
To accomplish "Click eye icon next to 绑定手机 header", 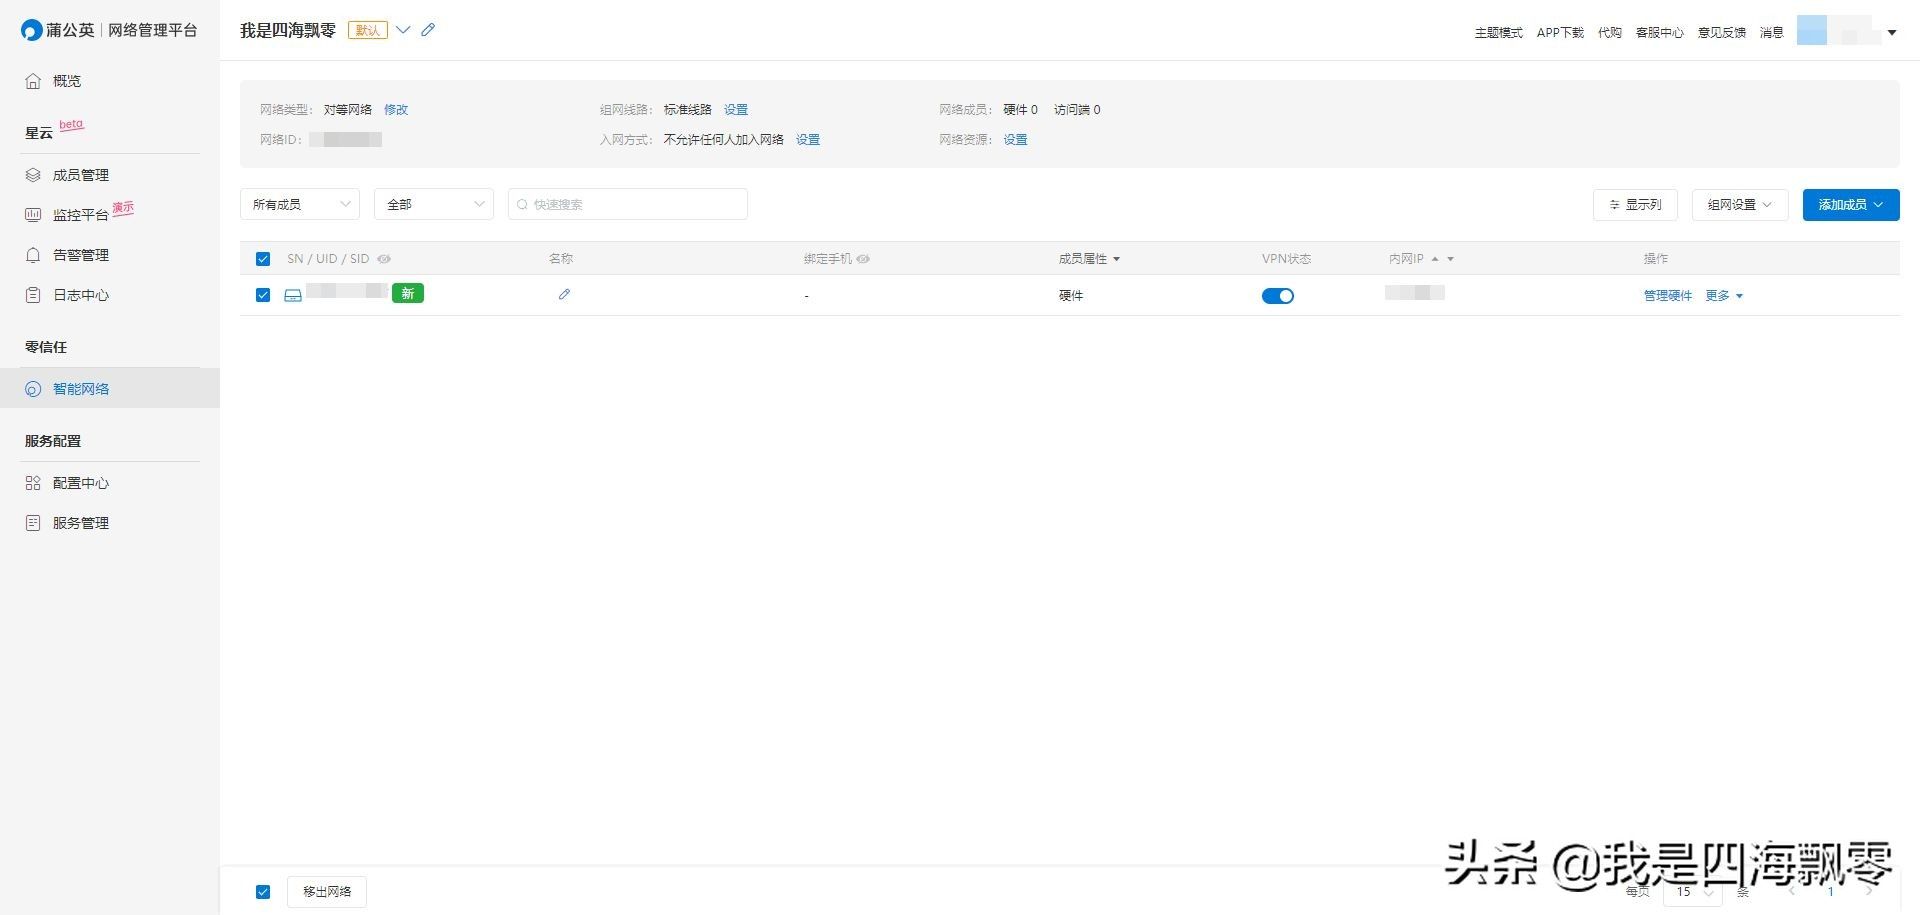I will tap(863, 259).
